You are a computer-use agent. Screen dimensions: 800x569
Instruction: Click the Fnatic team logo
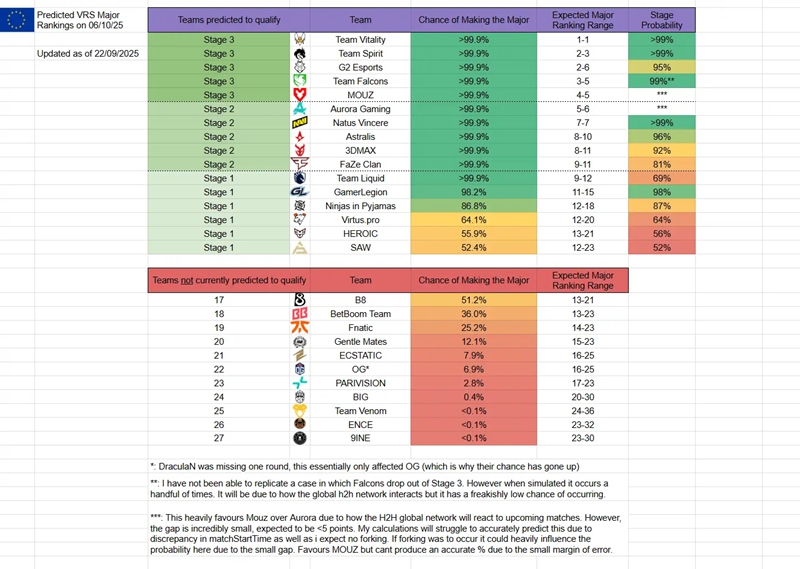[299, 327]
